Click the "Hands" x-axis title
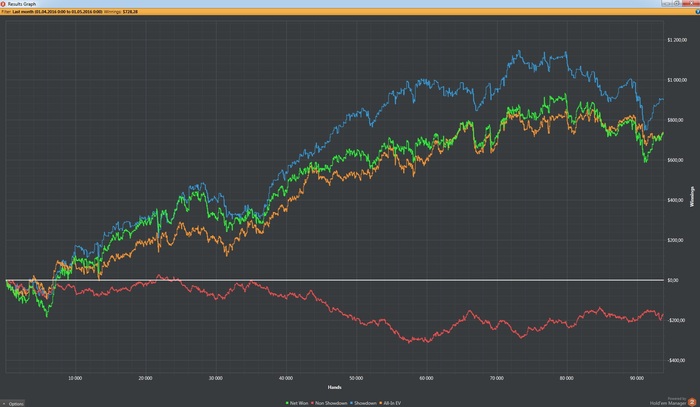 click(334, 387)
